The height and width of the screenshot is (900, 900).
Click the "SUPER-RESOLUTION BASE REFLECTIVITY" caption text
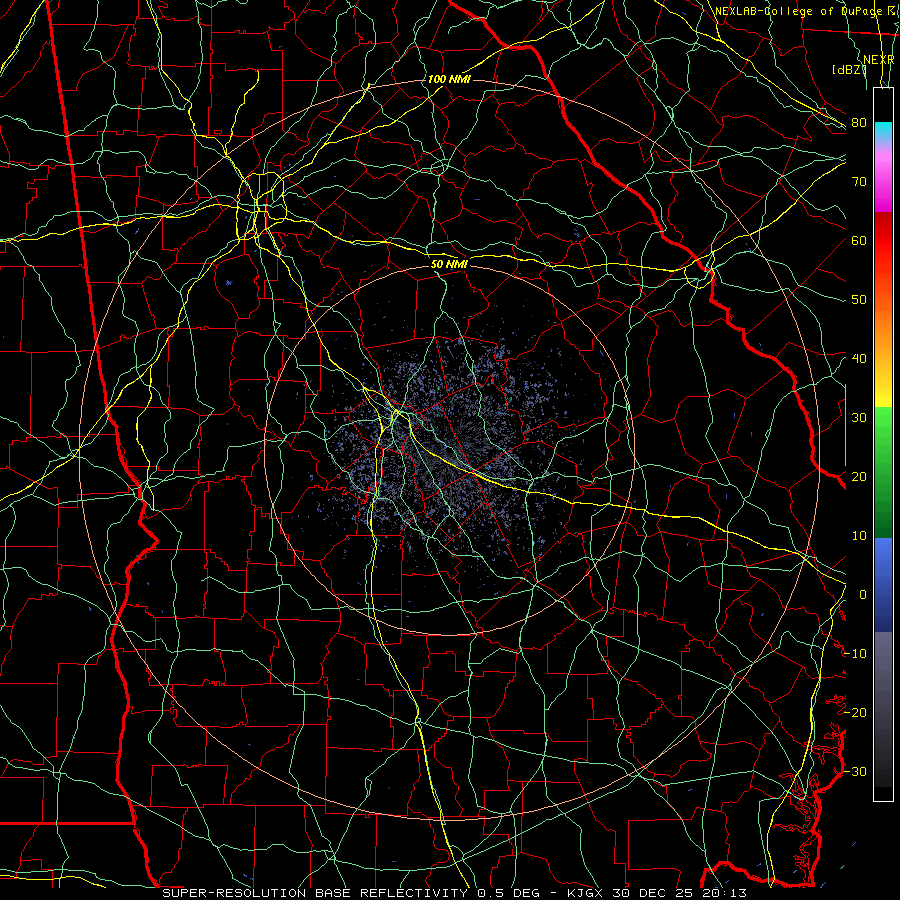[315, 893]
